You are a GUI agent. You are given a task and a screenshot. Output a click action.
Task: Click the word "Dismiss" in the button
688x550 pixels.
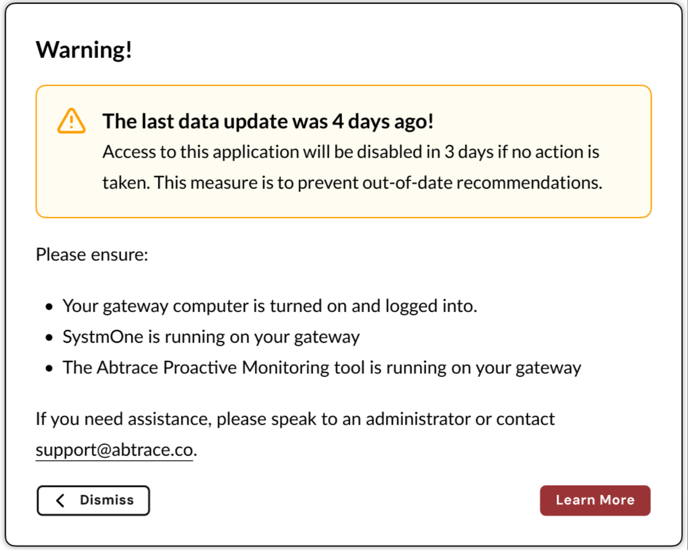pyautogui.click(x=106, y=500)
